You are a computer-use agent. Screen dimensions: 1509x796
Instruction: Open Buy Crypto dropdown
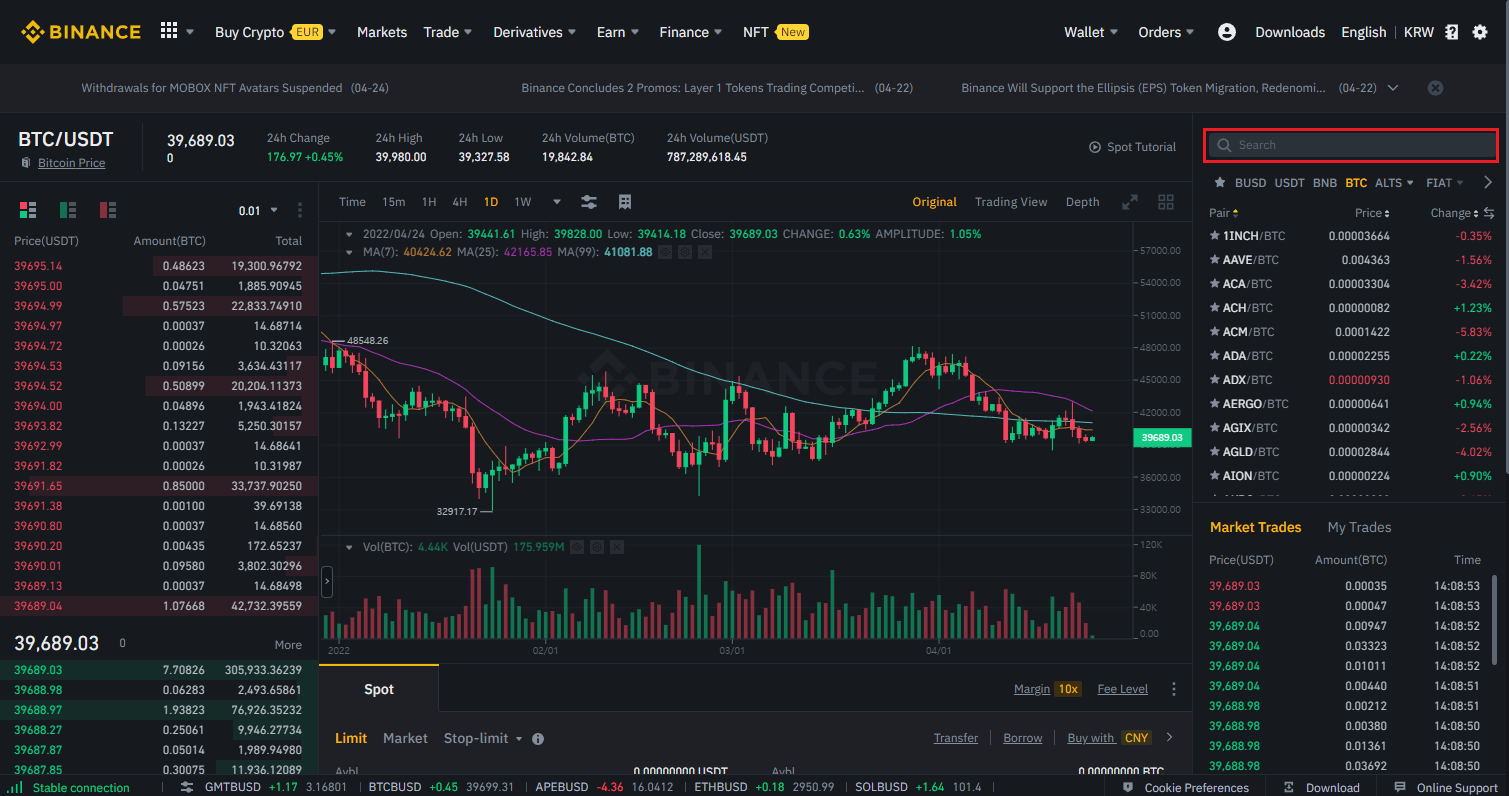point(276,32)
